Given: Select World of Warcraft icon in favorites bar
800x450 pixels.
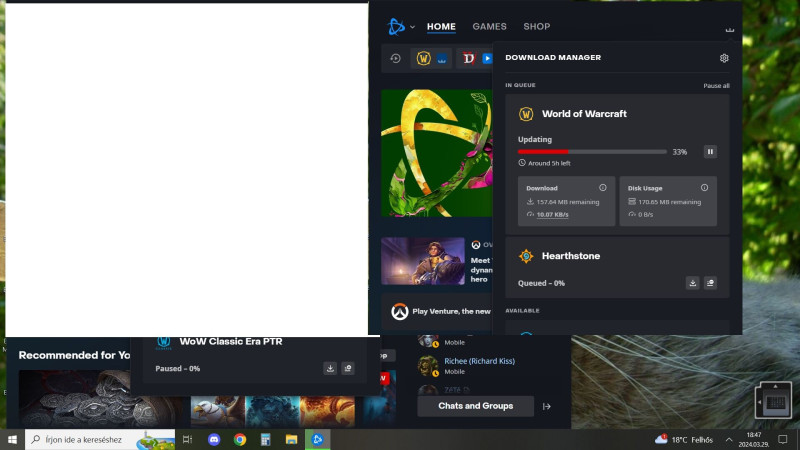Looking at the screenshot, I should click(423, 58).
